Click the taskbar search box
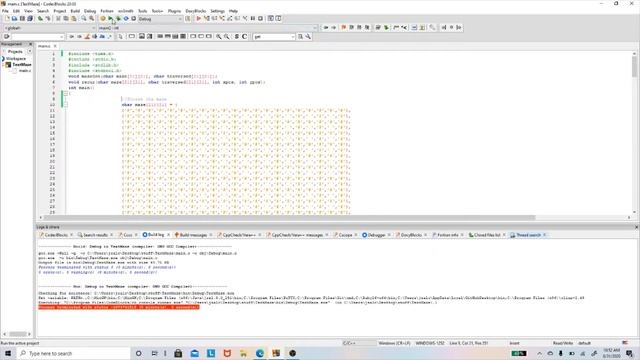 pos(73,353)
